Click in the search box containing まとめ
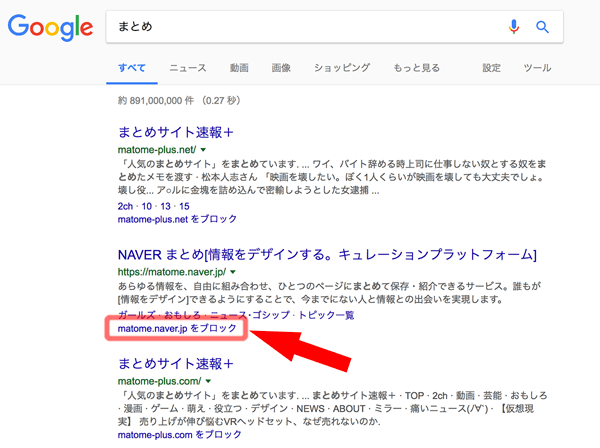The width and height of the screenshot is (600, 448). (300, 27)
